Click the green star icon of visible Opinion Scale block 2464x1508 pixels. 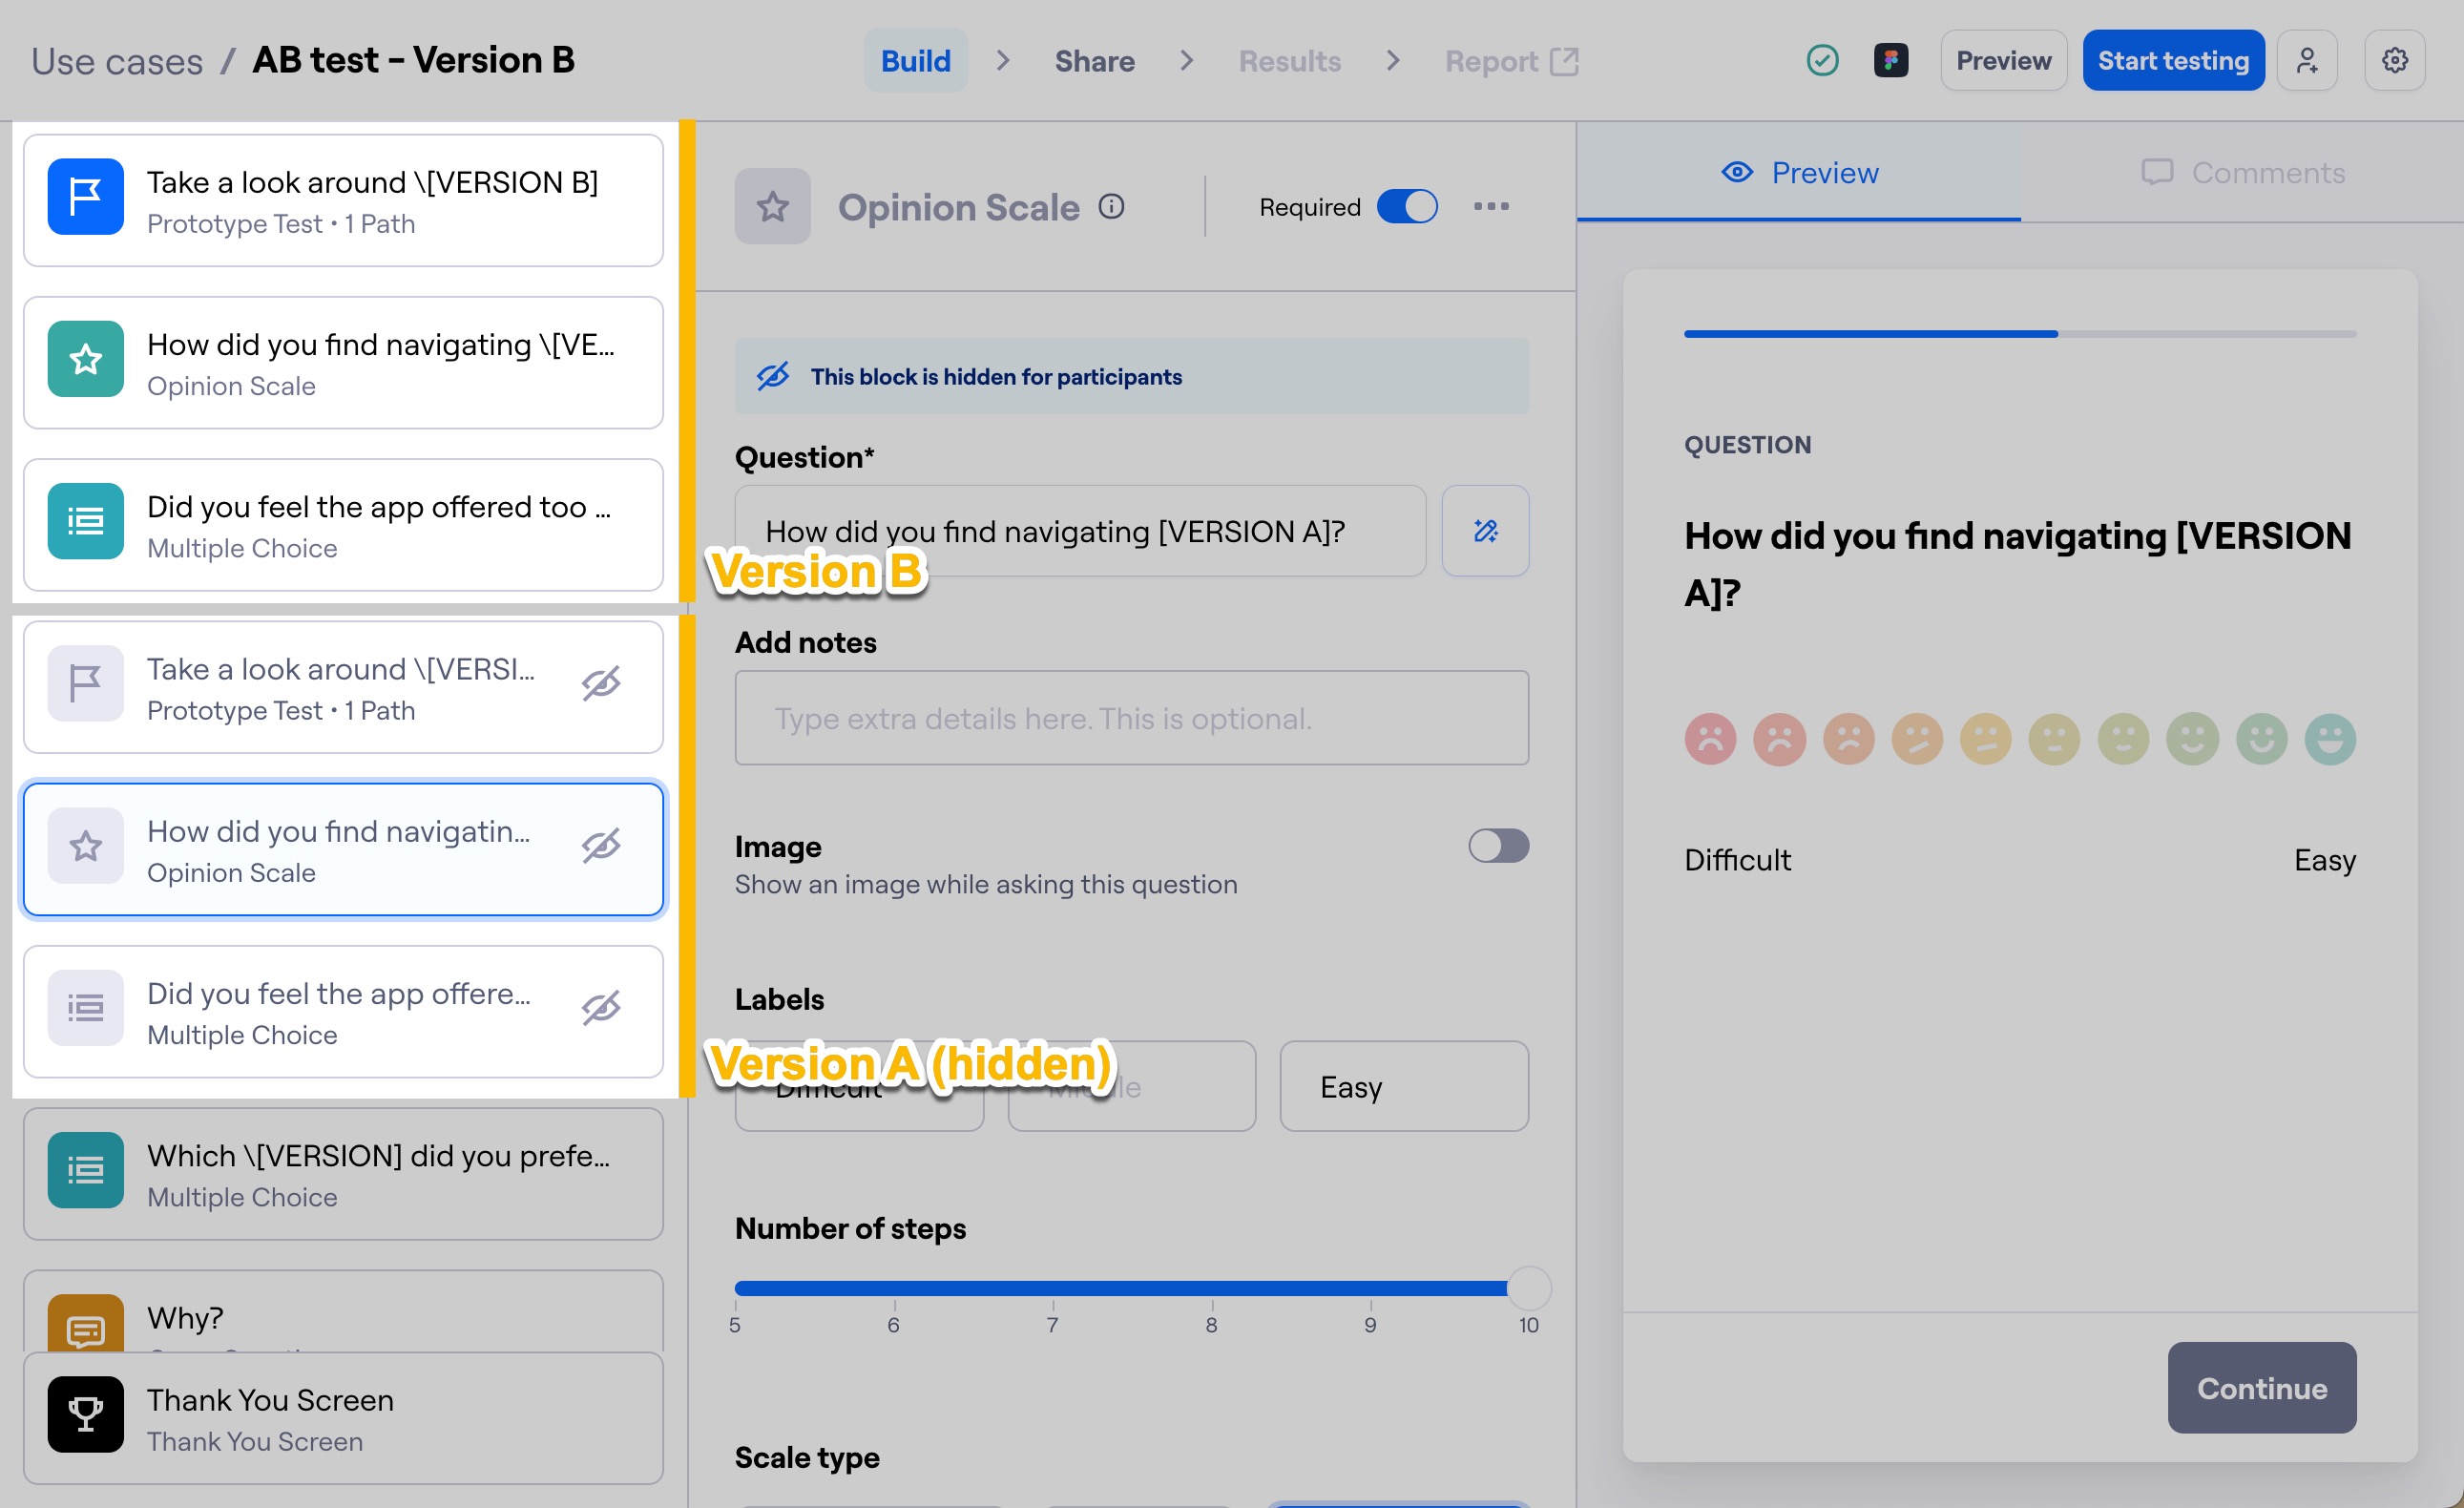tap(86, 359)
